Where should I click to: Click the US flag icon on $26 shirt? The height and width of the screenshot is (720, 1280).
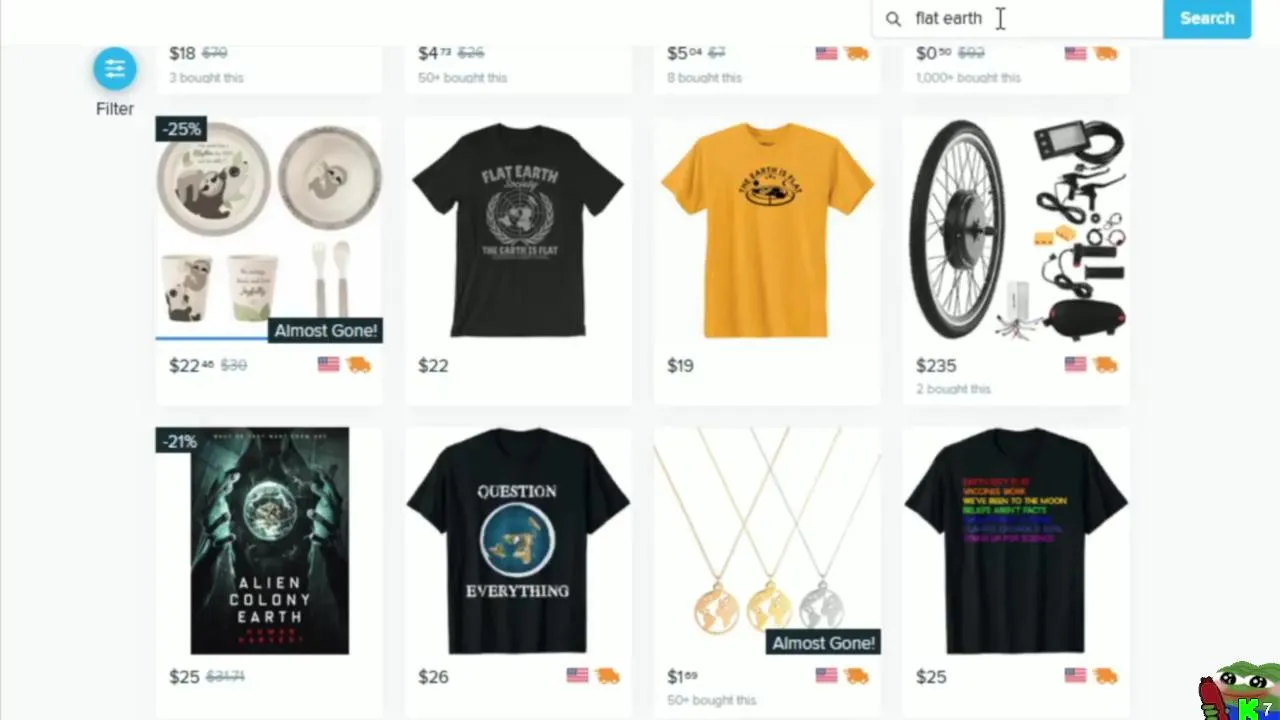577,676
